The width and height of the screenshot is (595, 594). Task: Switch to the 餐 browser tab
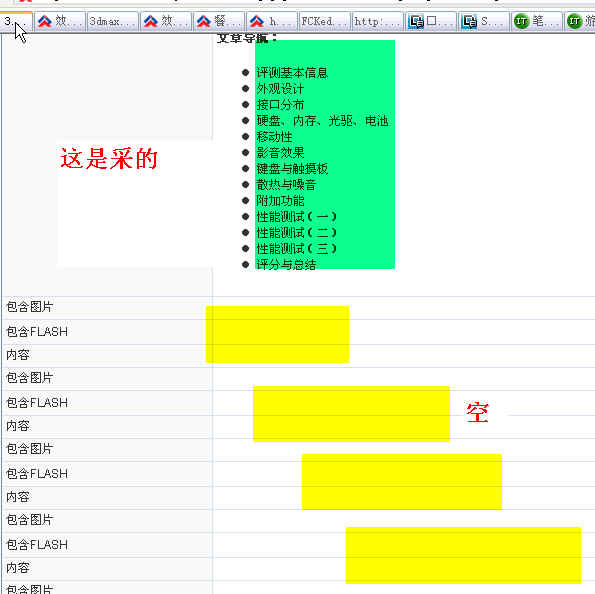click(x=219, y=21)
